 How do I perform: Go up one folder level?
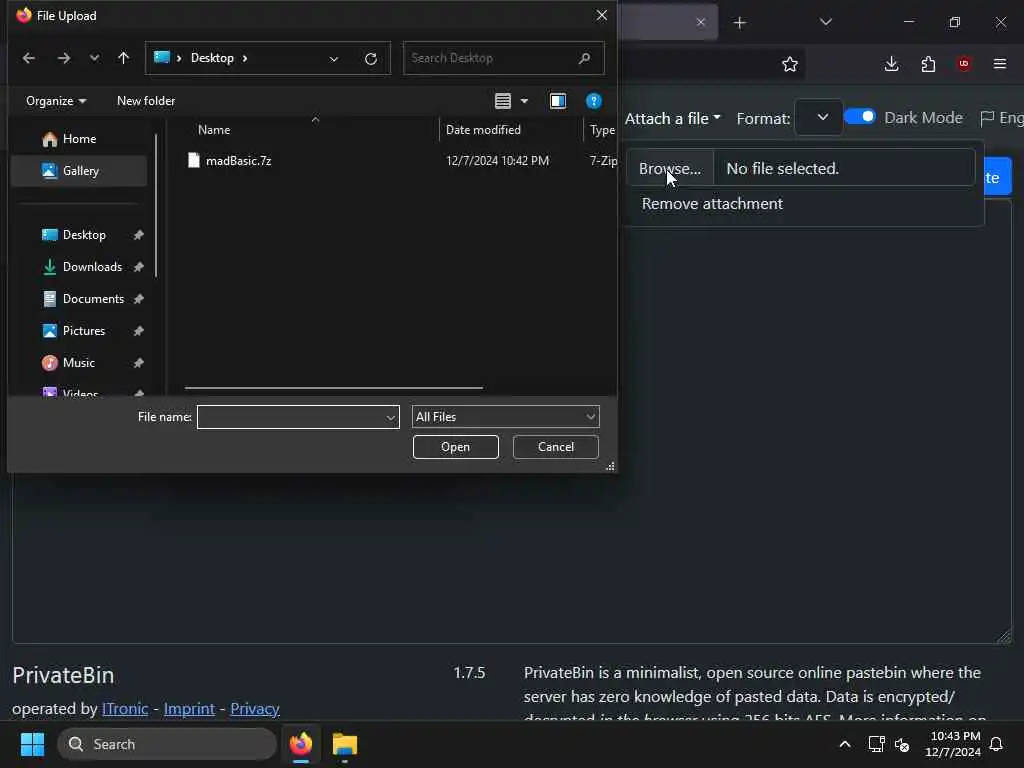click(123, 58)
